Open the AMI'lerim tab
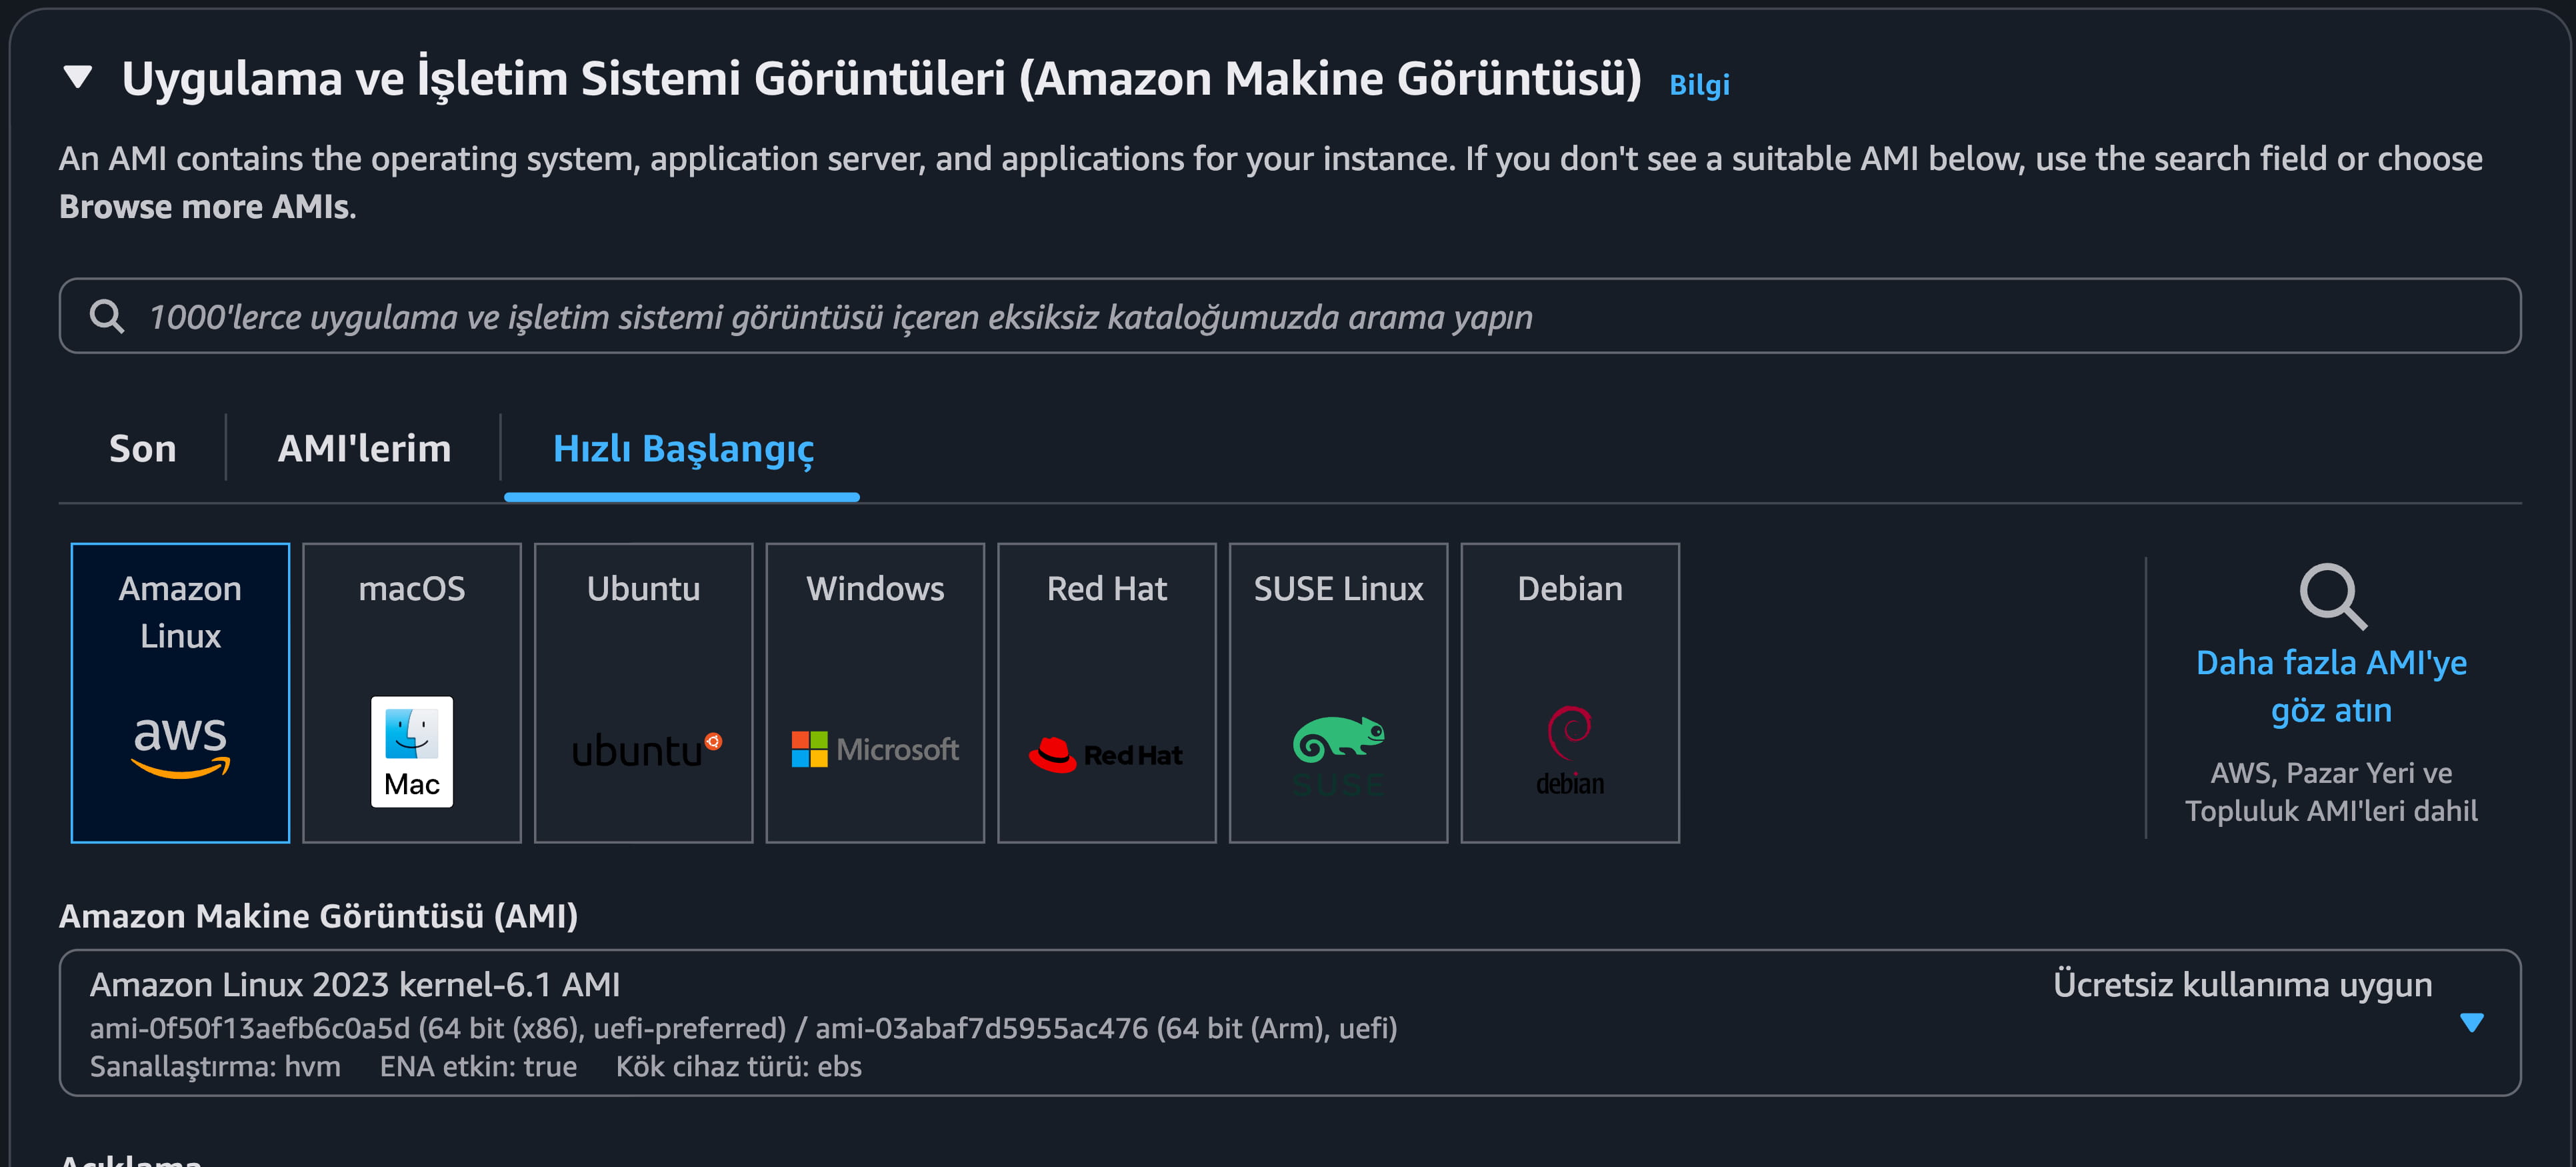Image resolution: width=2576 pixels, height=1167 pixels. 364,449
